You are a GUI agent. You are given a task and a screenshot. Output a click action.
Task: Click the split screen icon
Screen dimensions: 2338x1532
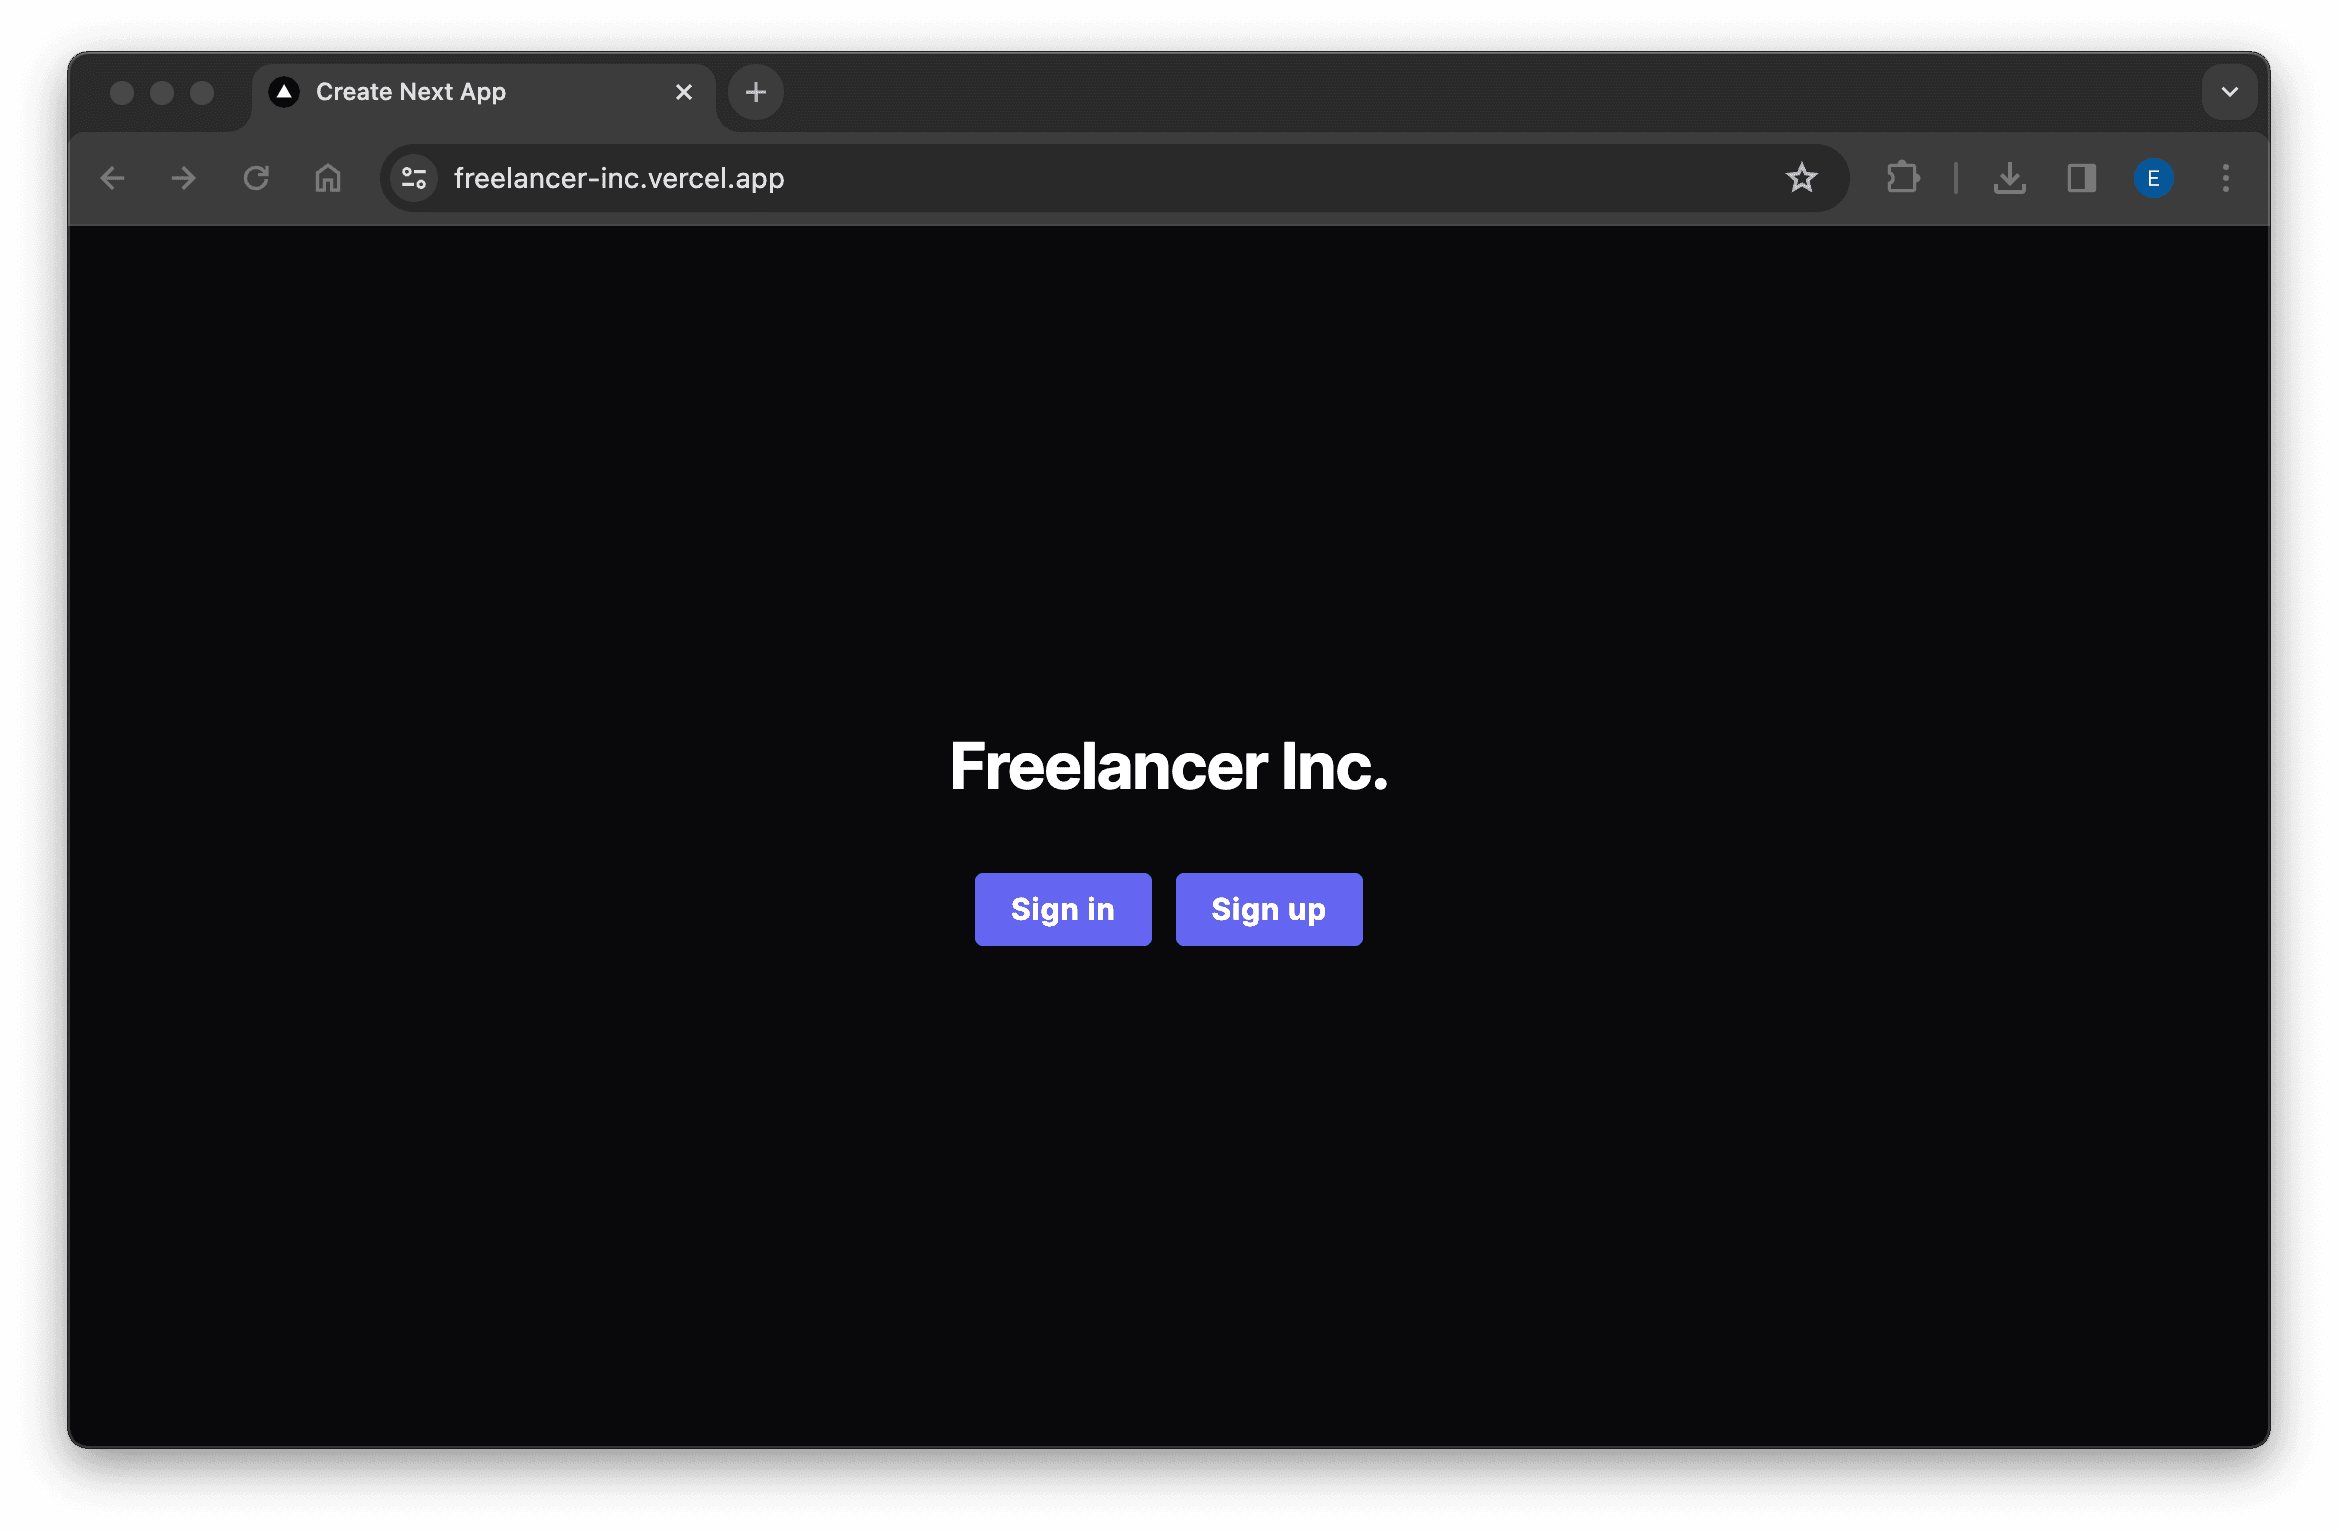[x=2082, y=178]
